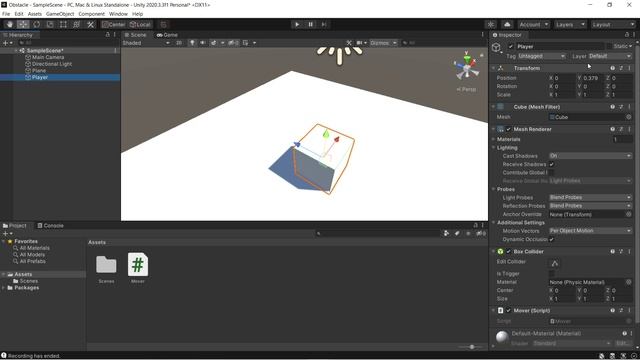Open the Account dropdown

click(533, 24)
